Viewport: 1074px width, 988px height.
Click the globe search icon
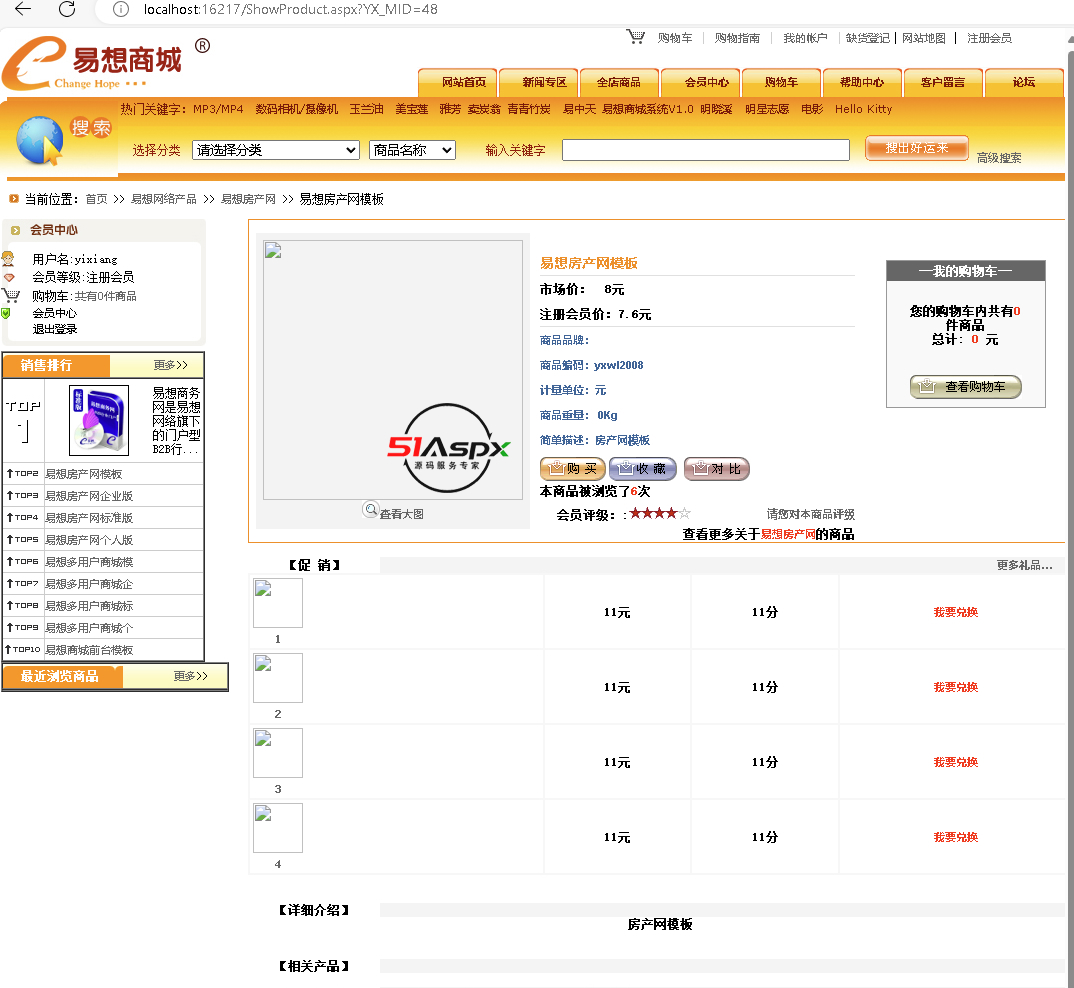[x=40, y=141]
